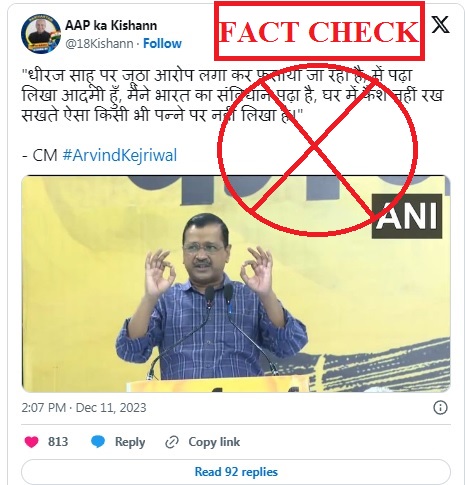
Task: Click the pink heart like icon
Action: pyautogui.click(x=32, y=442)
